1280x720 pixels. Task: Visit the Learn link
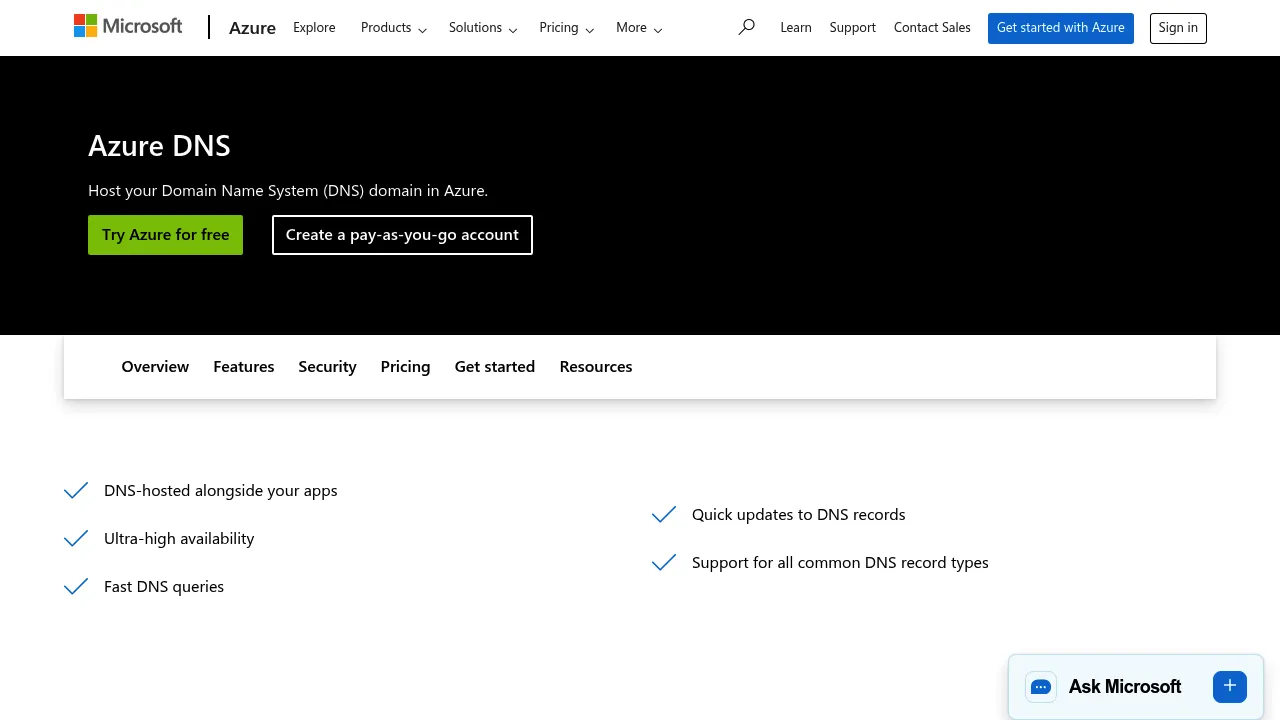click(x=796, y=28)
